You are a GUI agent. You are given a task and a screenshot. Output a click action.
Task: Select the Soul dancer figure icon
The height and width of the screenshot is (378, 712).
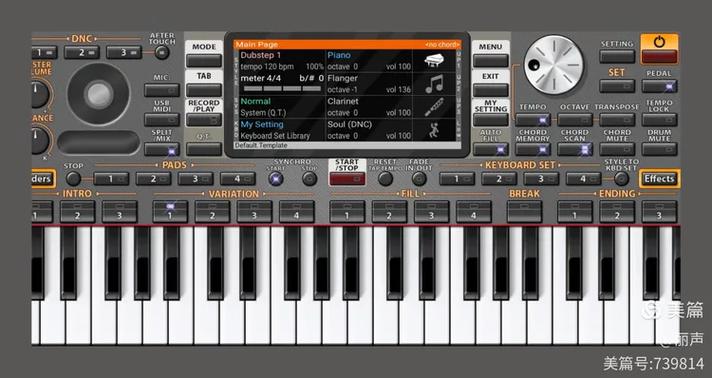(435, 130)
